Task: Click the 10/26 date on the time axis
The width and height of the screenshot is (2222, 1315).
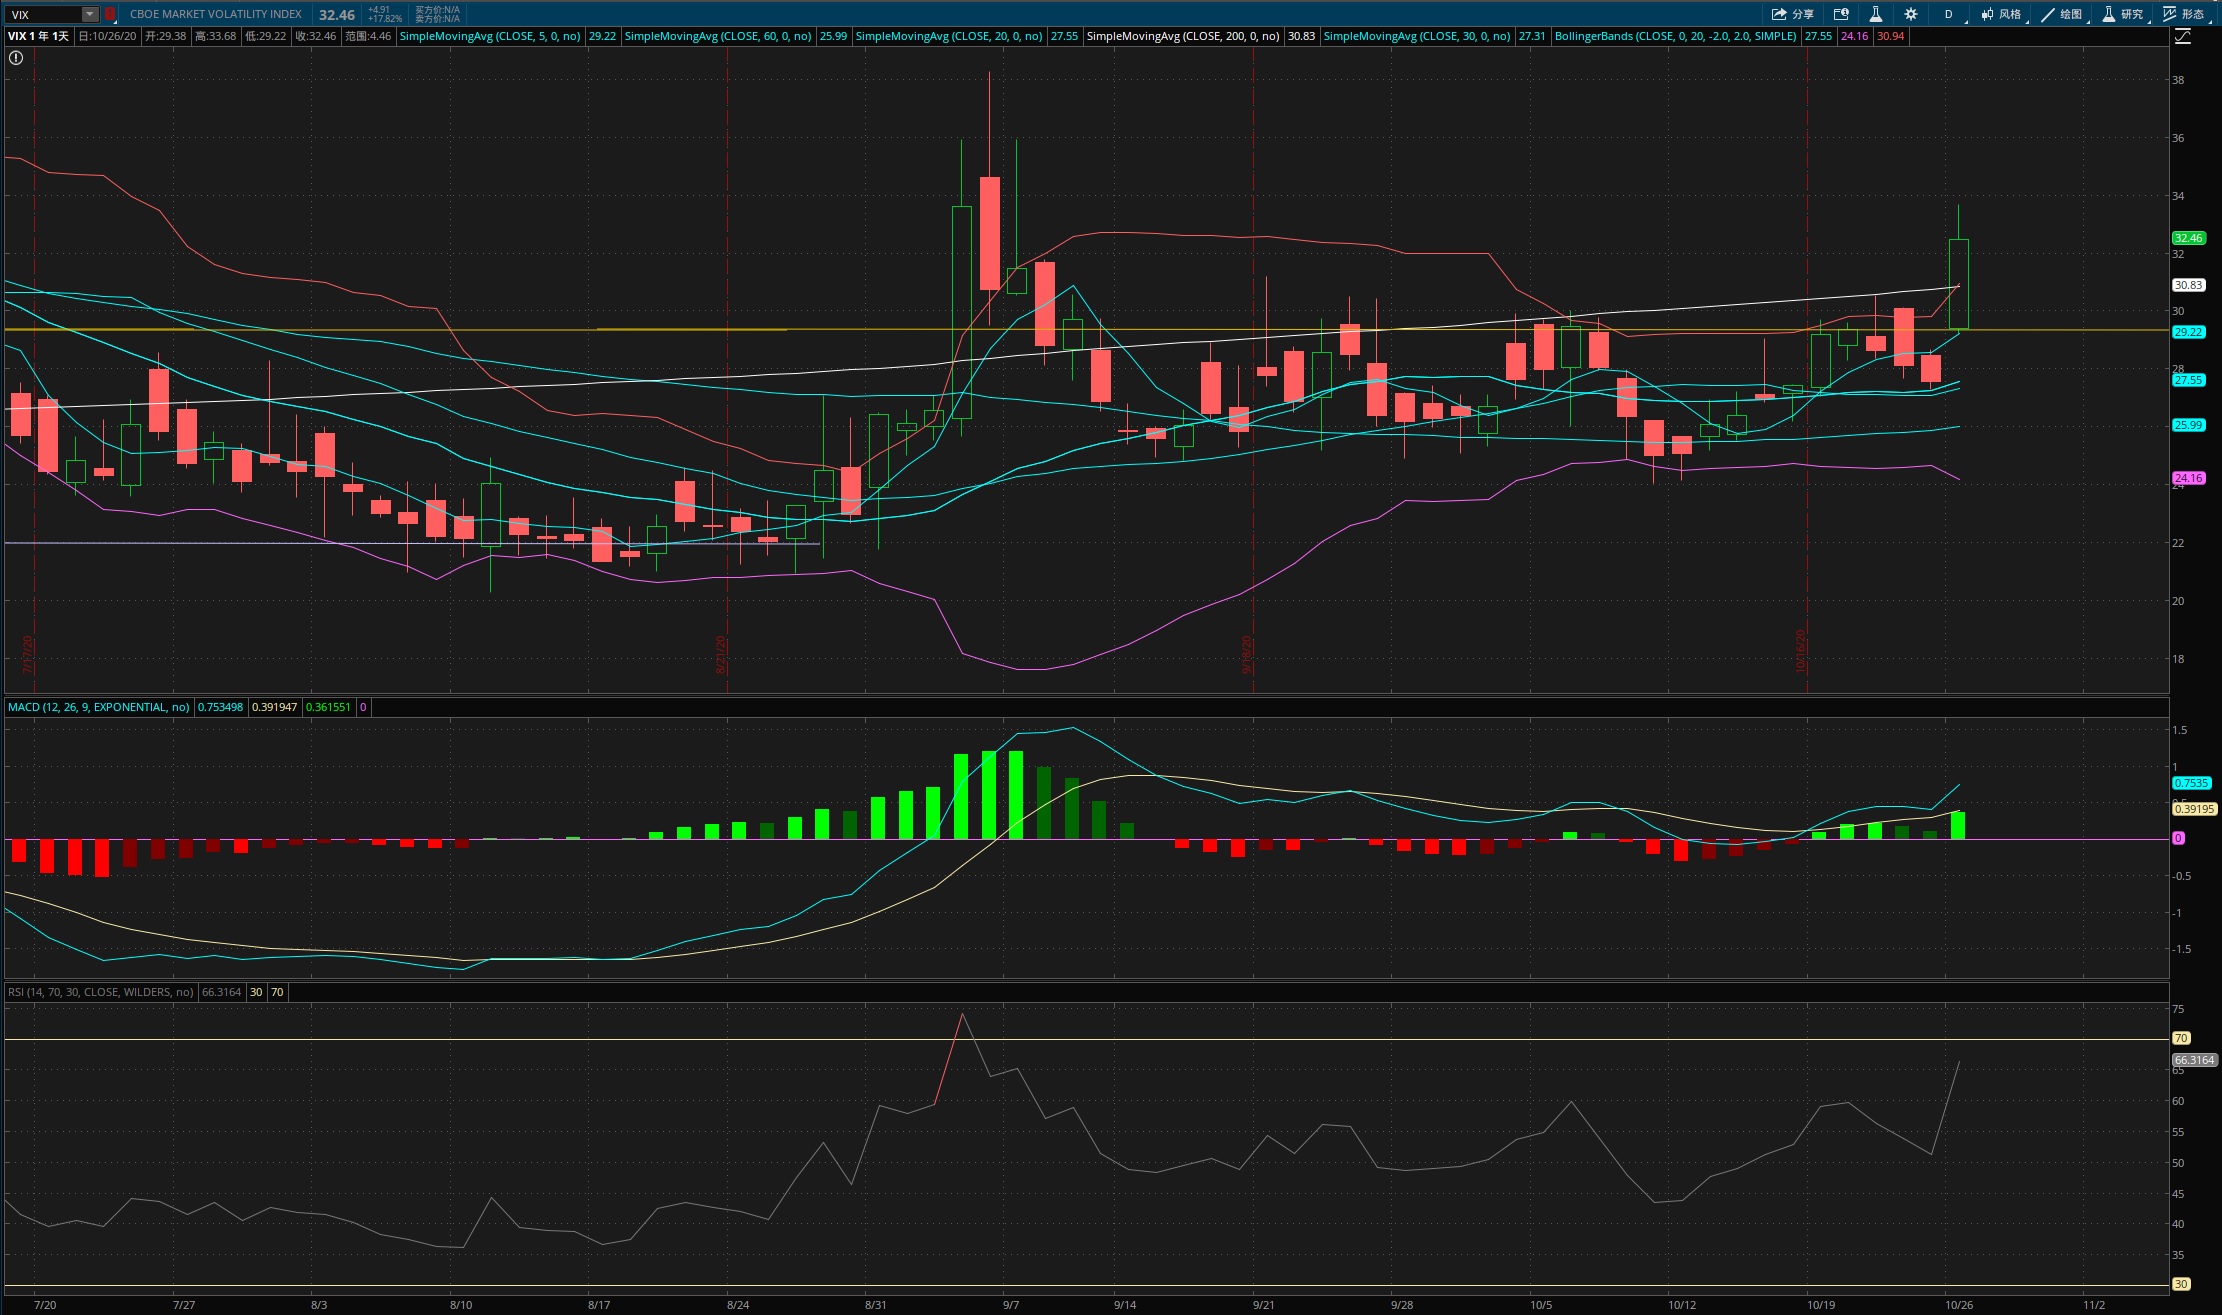Action: point(1959,1305)
